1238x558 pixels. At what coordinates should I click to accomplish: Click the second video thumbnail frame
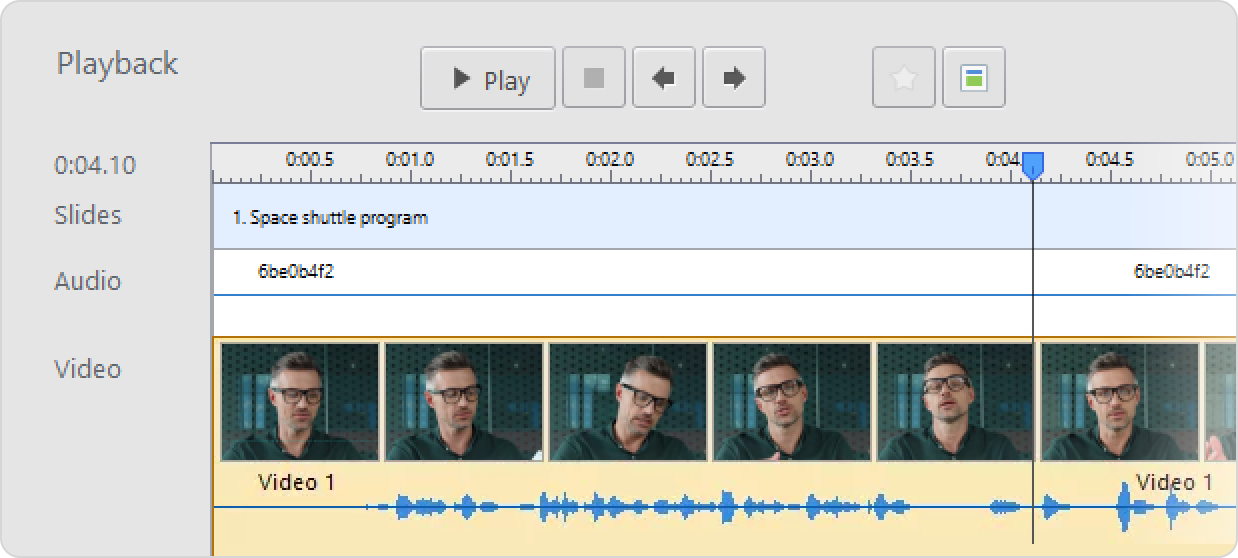coord(464,402)
